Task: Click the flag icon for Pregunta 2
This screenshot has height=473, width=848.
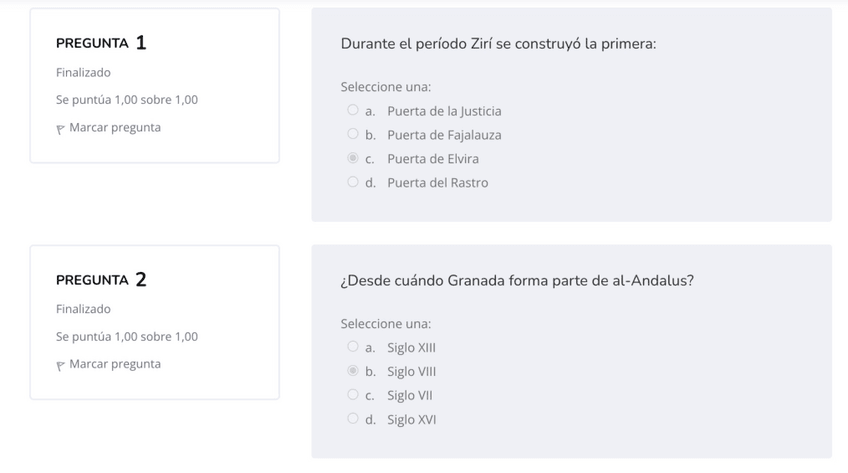Action: click(61, 366)
